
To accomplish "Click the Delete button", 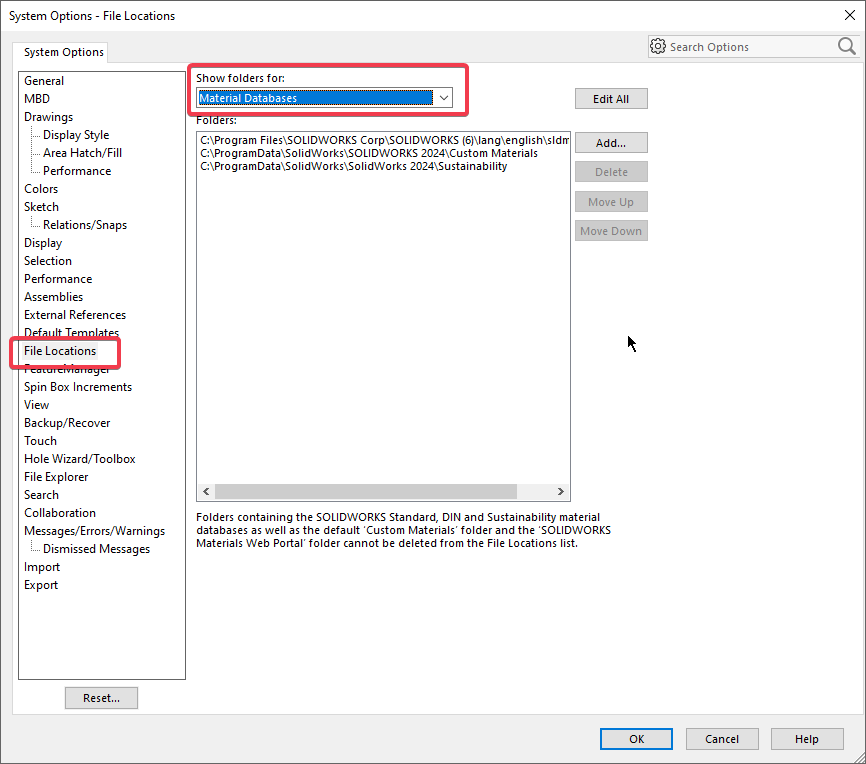I will point(611,172).
